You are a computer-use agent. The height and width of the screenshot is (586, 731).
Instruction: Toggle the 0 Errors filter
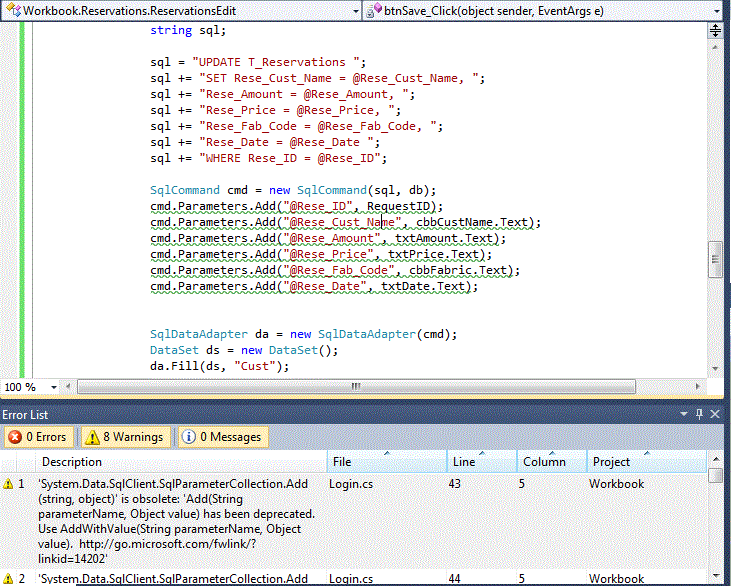point(38,437)
